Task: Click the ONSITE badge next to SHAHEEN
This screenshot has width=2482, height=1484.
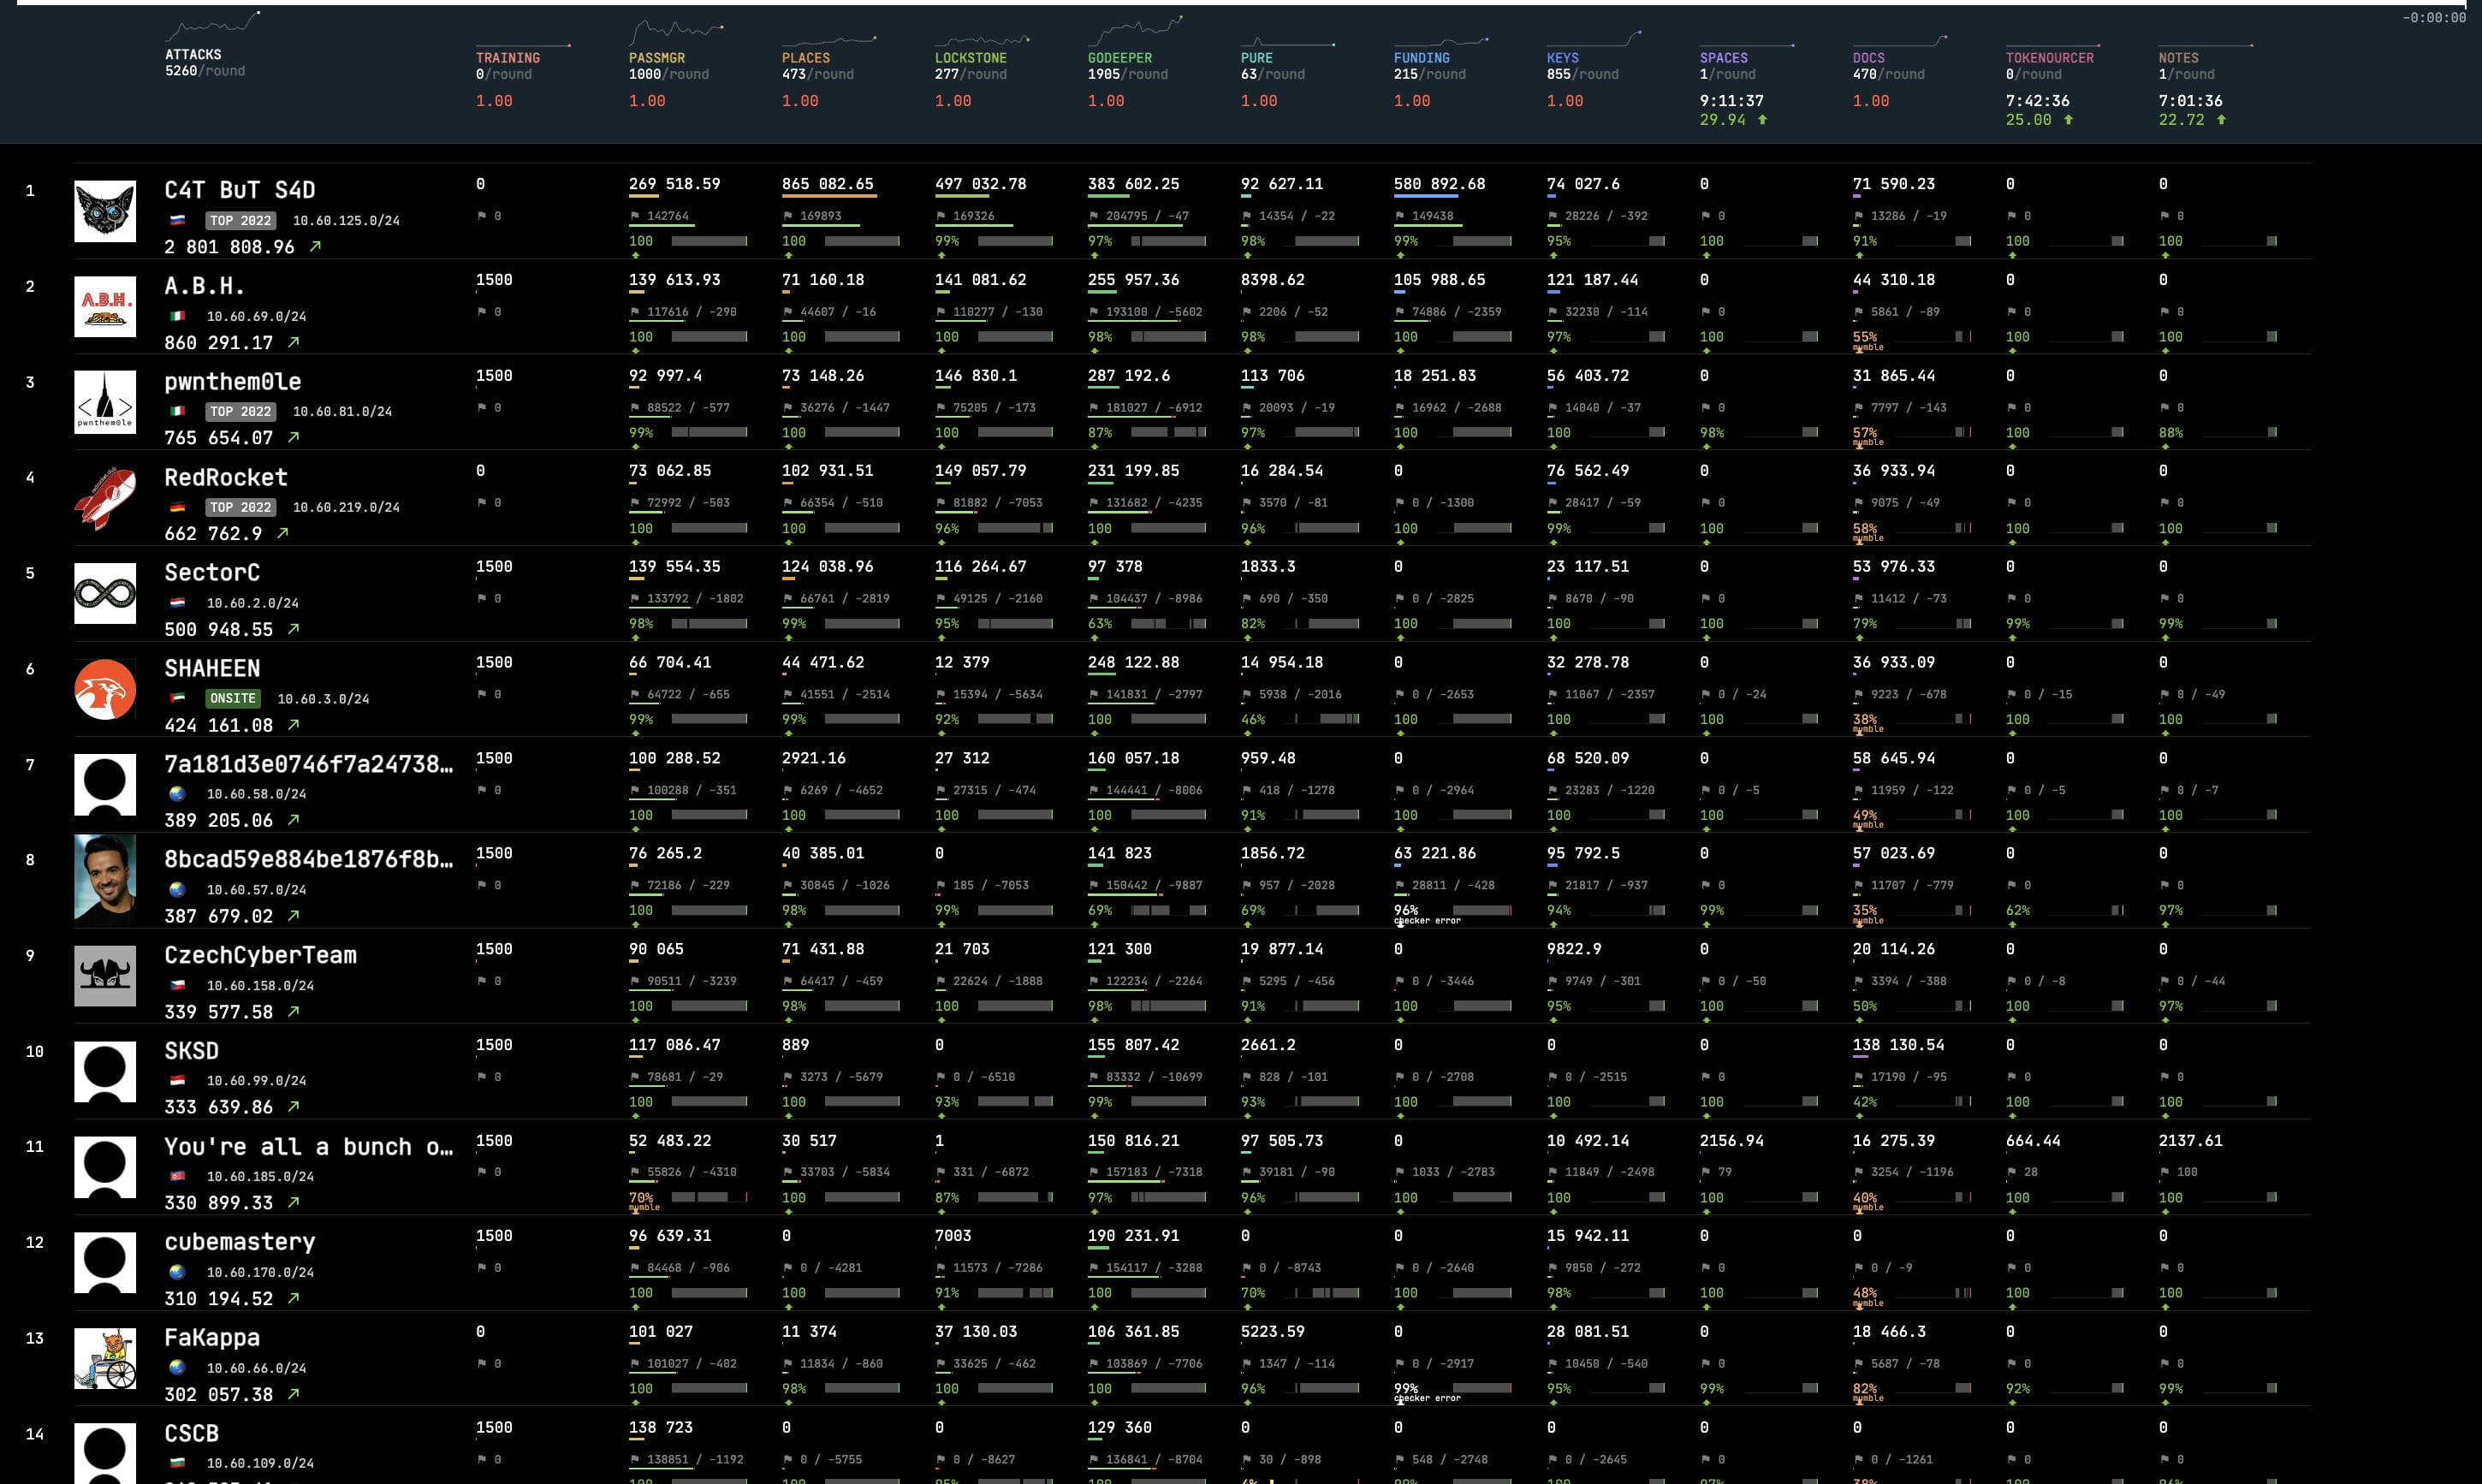Action: click(232, 699)
